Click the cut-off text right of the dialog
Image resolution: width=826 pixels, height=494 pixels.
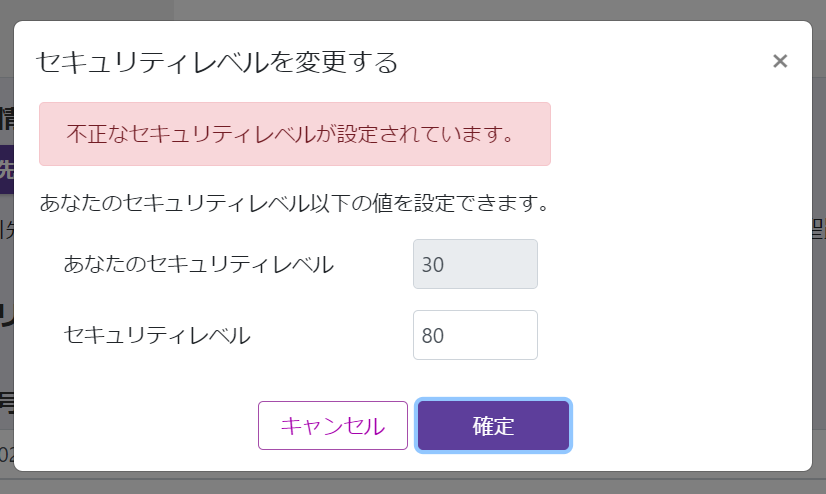pyautogui.click(x=819, y=232)
